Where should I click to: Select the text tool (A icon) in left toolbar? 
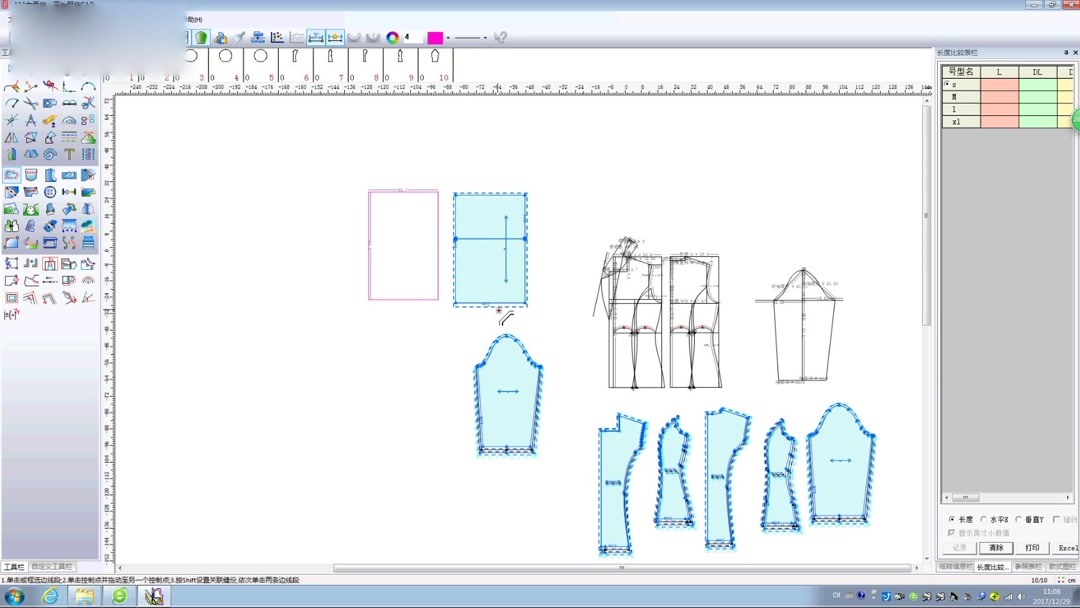[x=33, y=118]
